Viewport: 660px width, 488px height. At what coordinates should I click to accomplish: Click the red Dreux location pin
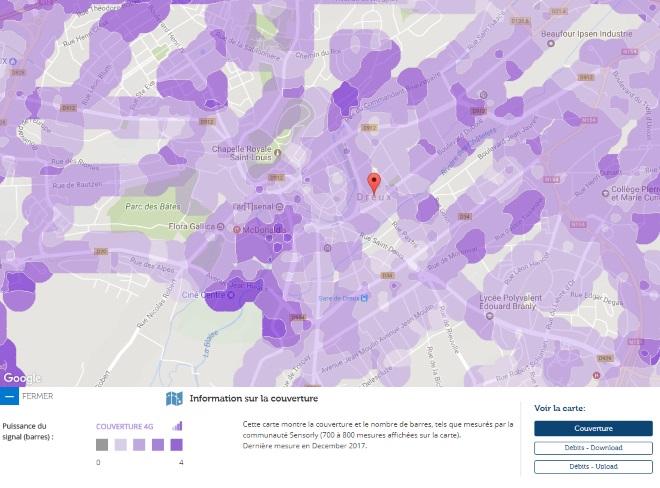point(374,183)
